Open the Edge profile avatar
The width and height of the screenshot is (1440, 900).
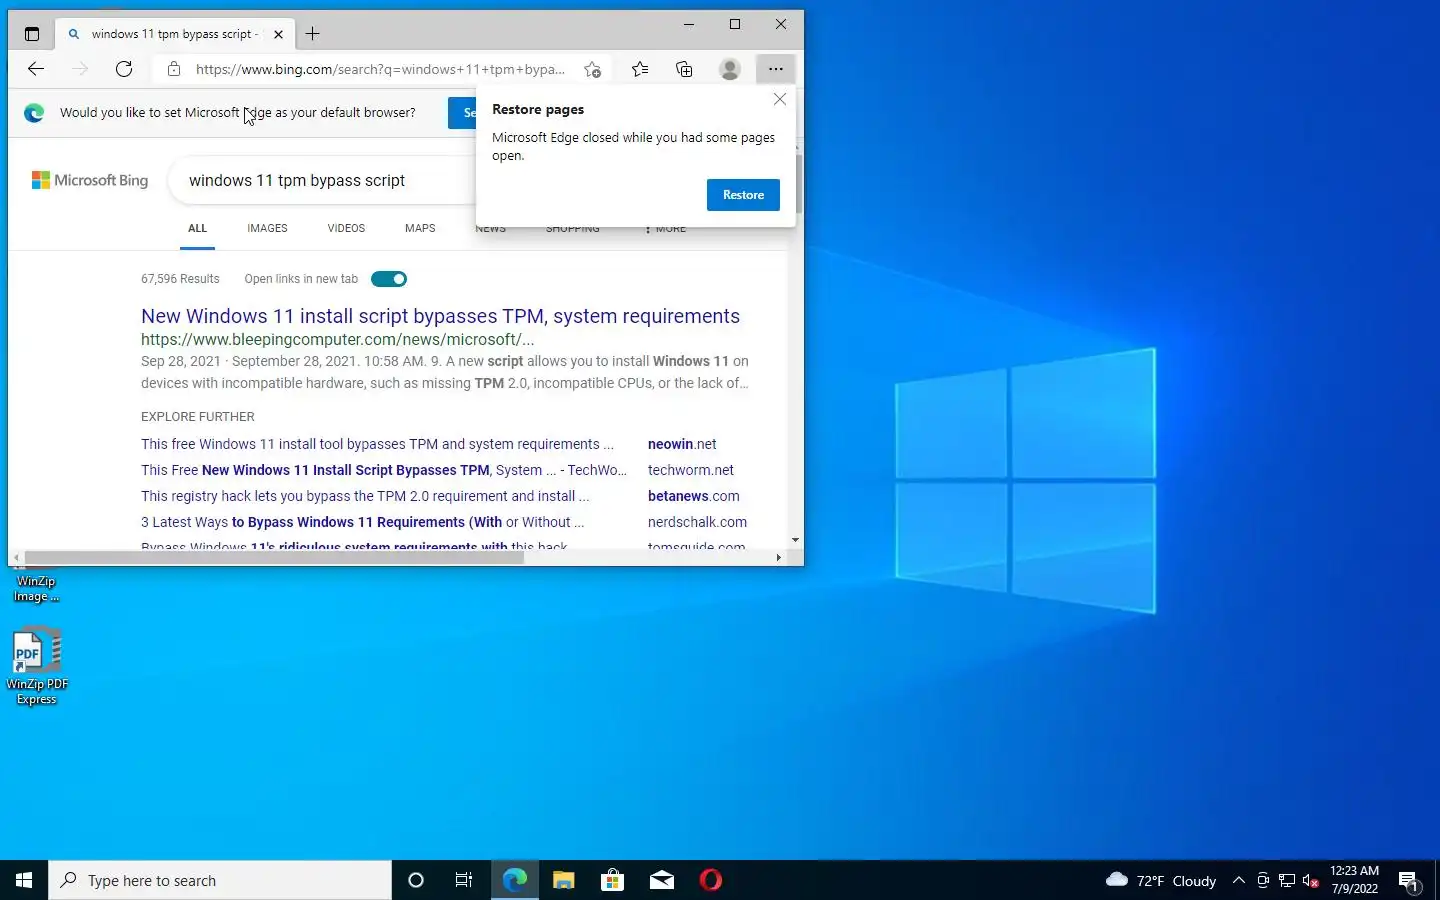(x=730, y=69)
